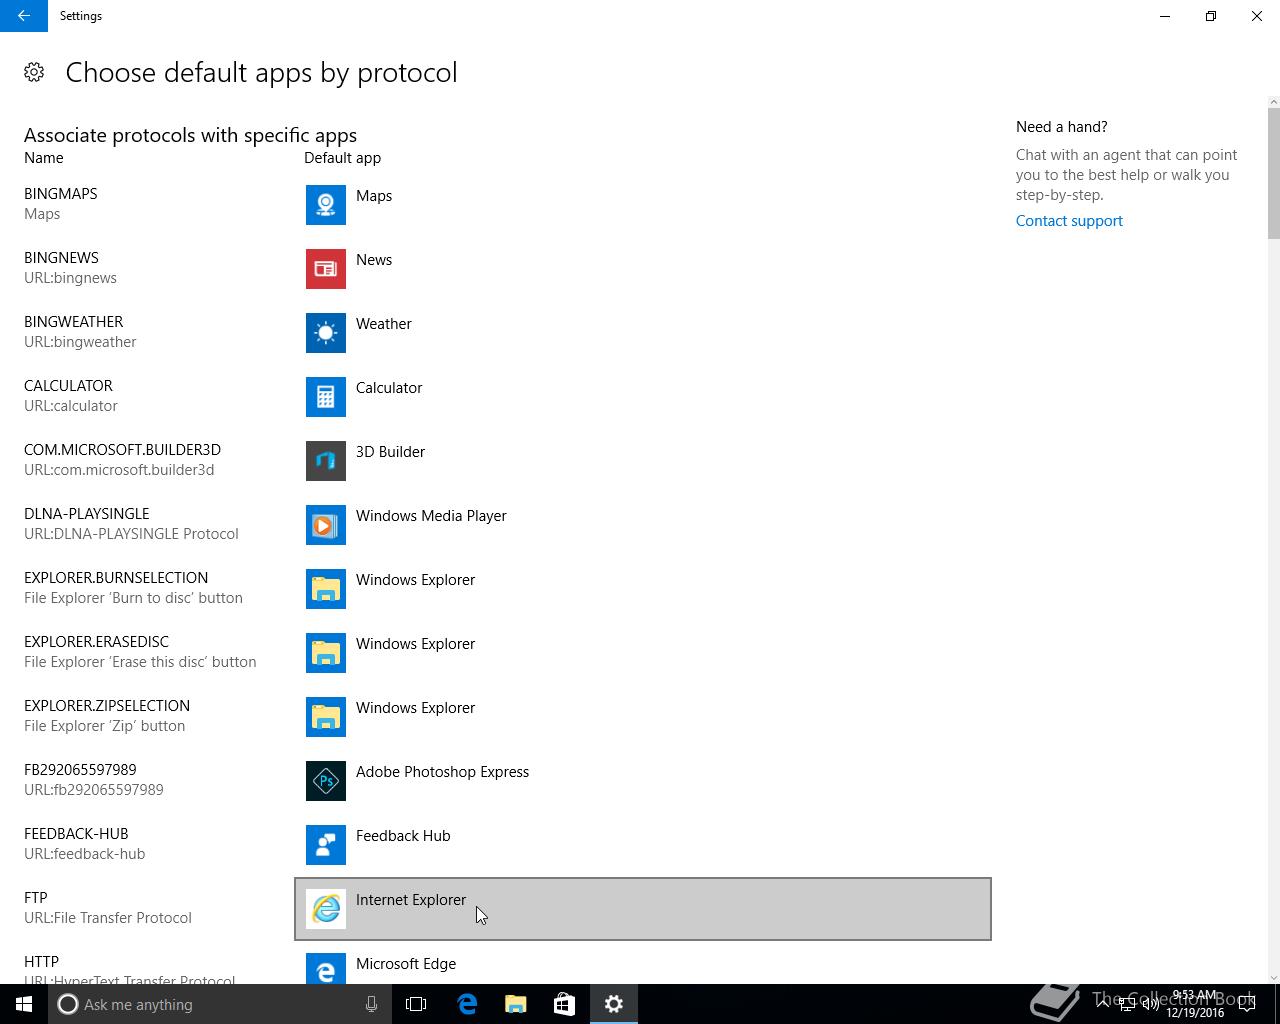
Task: Click the 'Name' column header
Action: [44, 158]
